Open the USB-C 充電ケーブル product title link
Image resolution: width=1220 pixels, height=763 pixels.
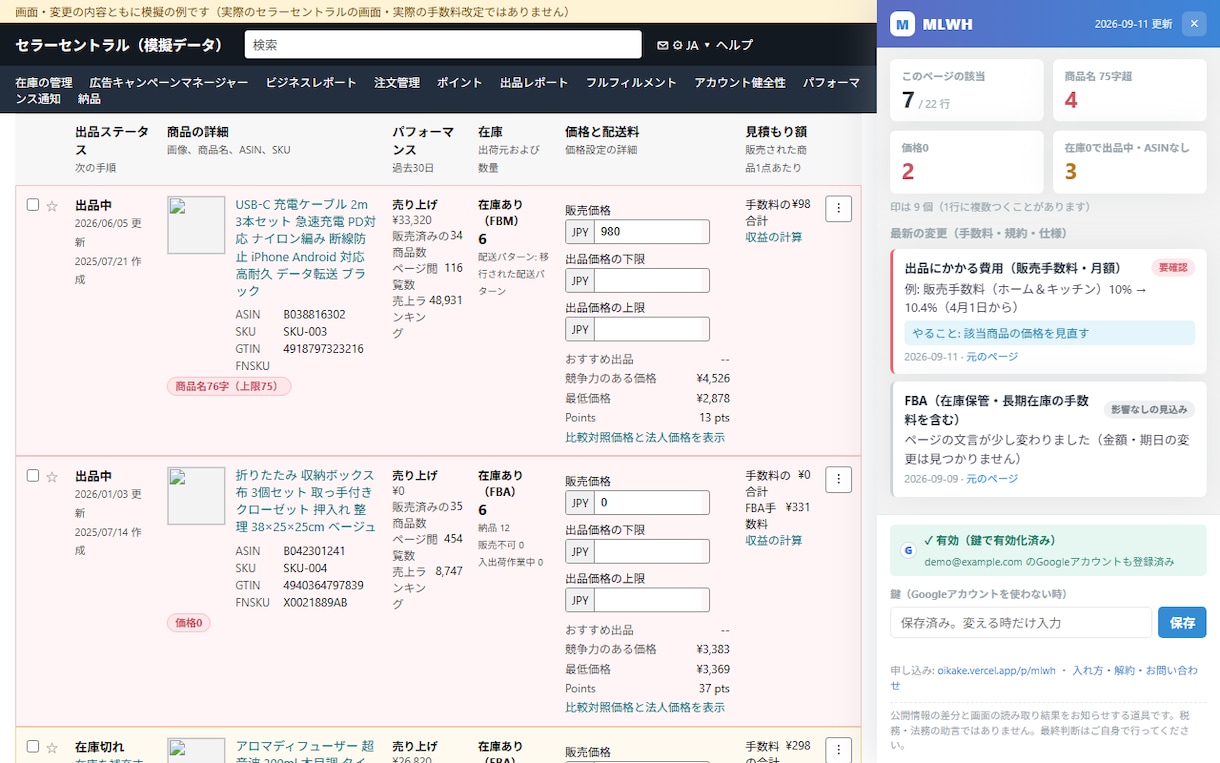click(306, 248)
